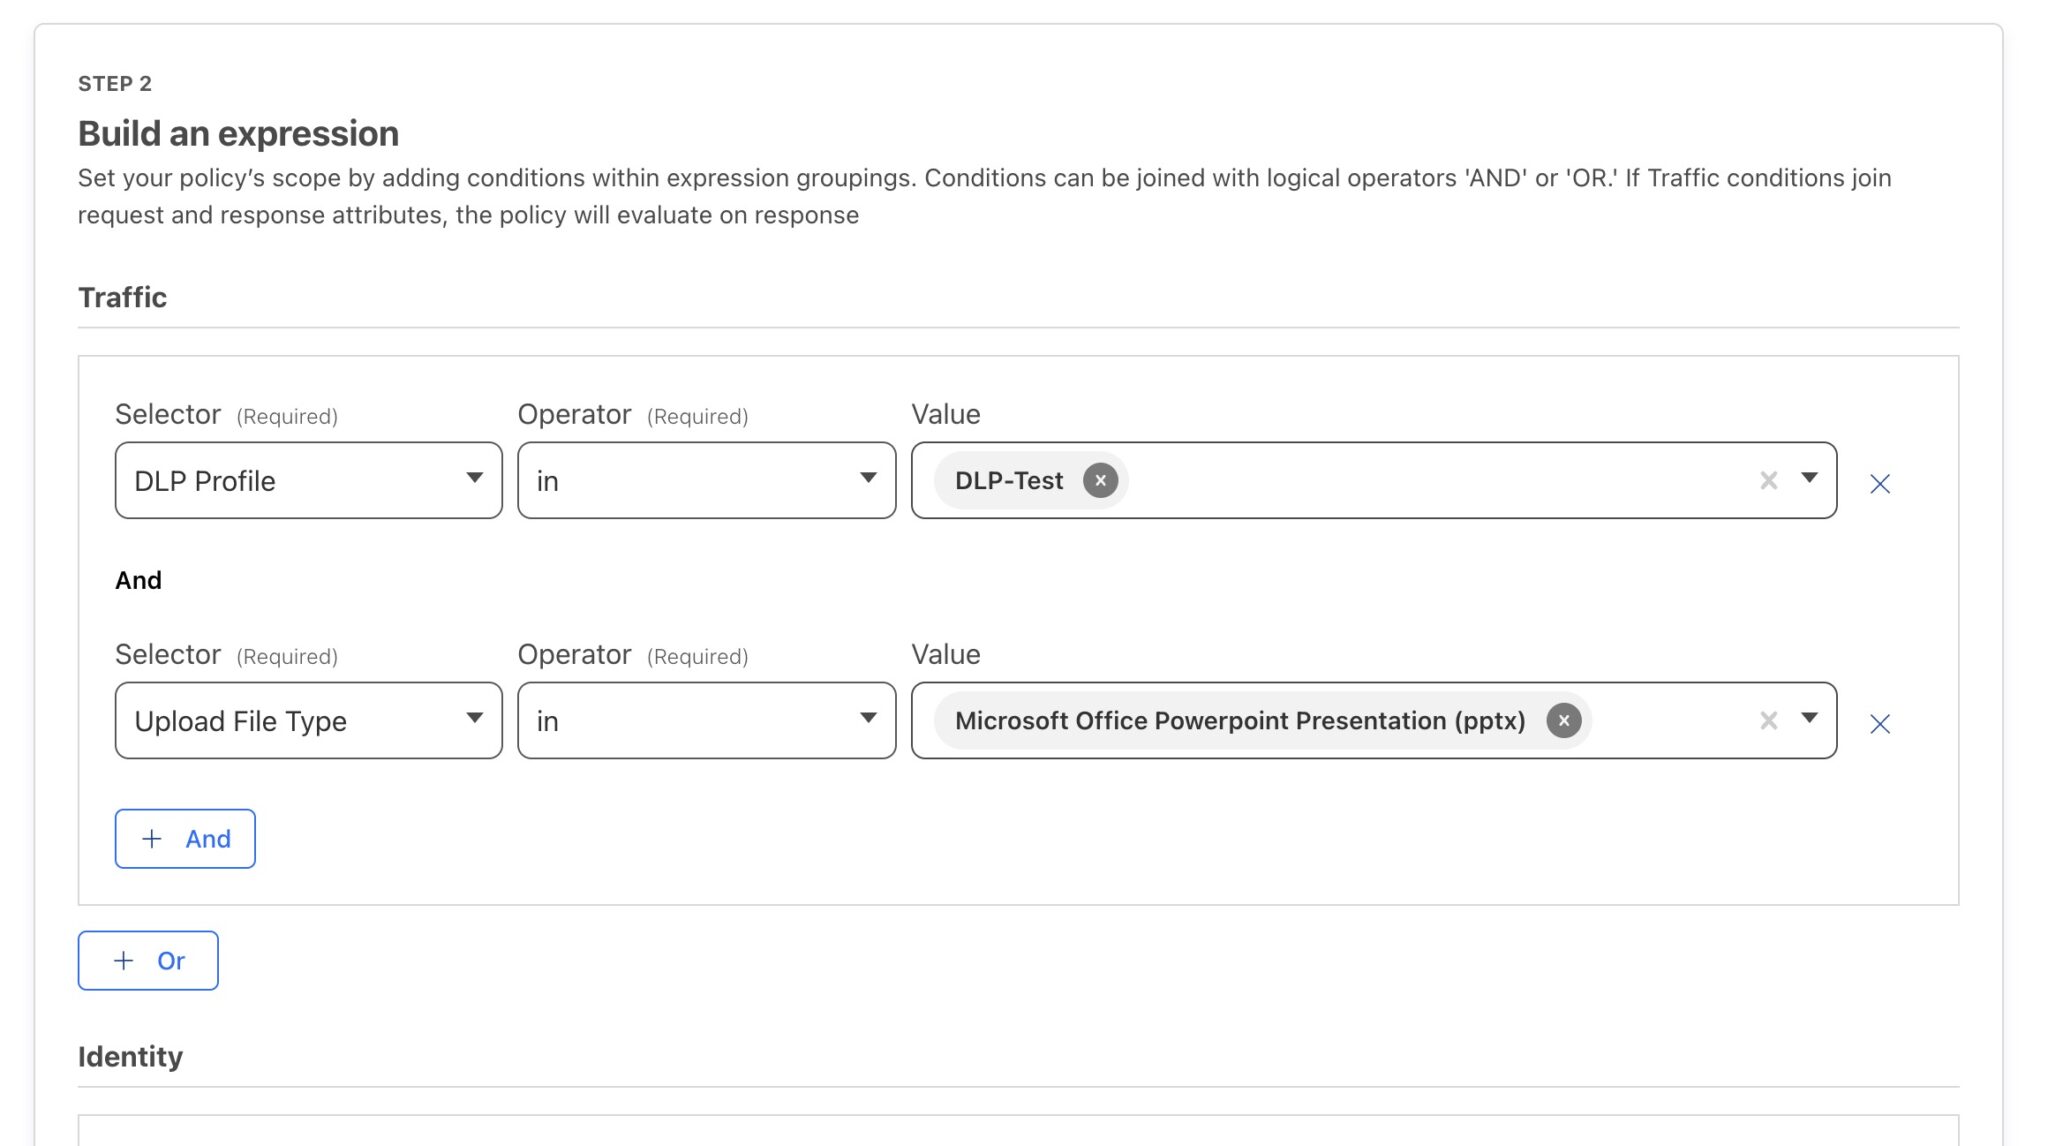Expand the Upload File Type value dropdown chevron
Viewport: 2048px width, 1146px height.
[x=1810, y=720]
